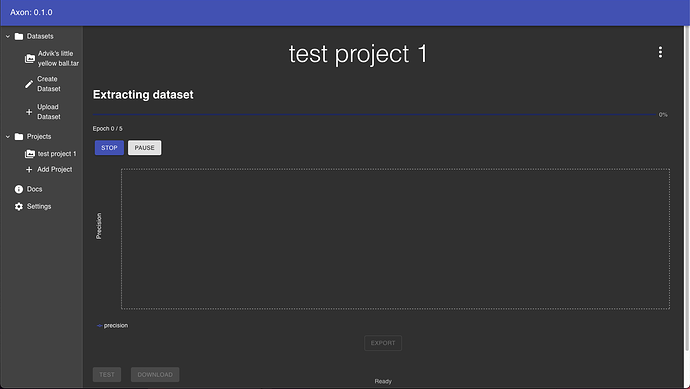Stop the training with the STOP button
The width and height of the screenshot is (690, 389).
(109, 148)
